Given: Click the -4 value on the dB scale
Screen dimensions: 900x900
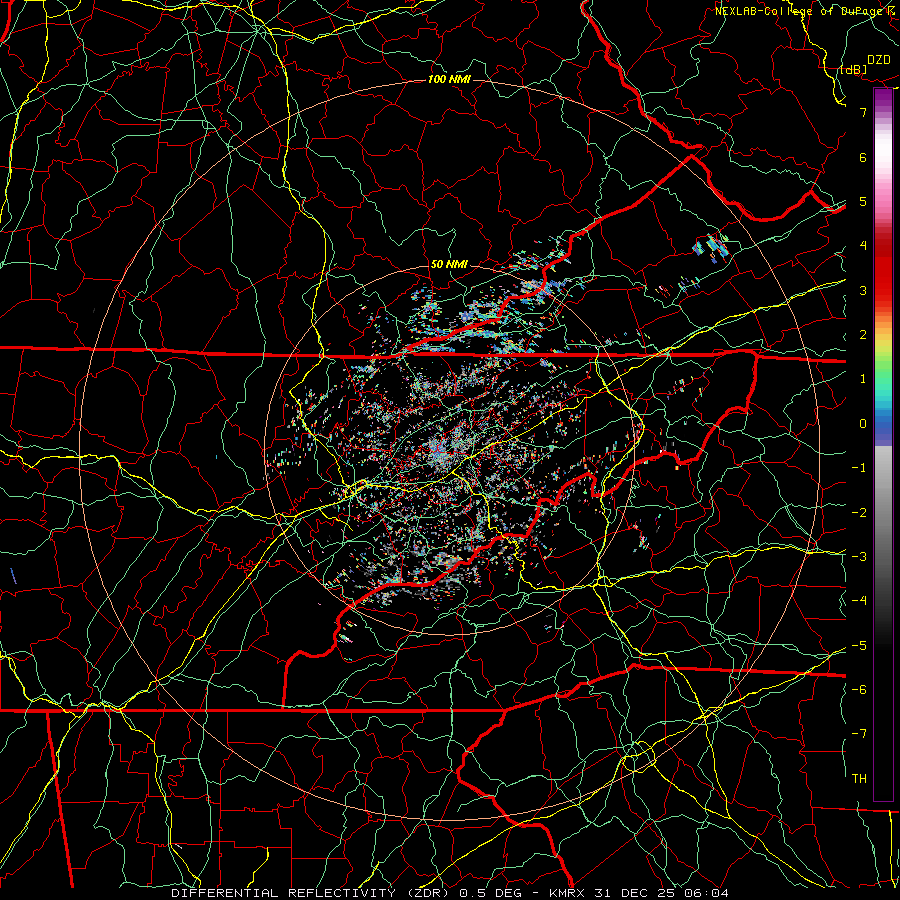Looking at the screenshot, I should pos(859,601).
